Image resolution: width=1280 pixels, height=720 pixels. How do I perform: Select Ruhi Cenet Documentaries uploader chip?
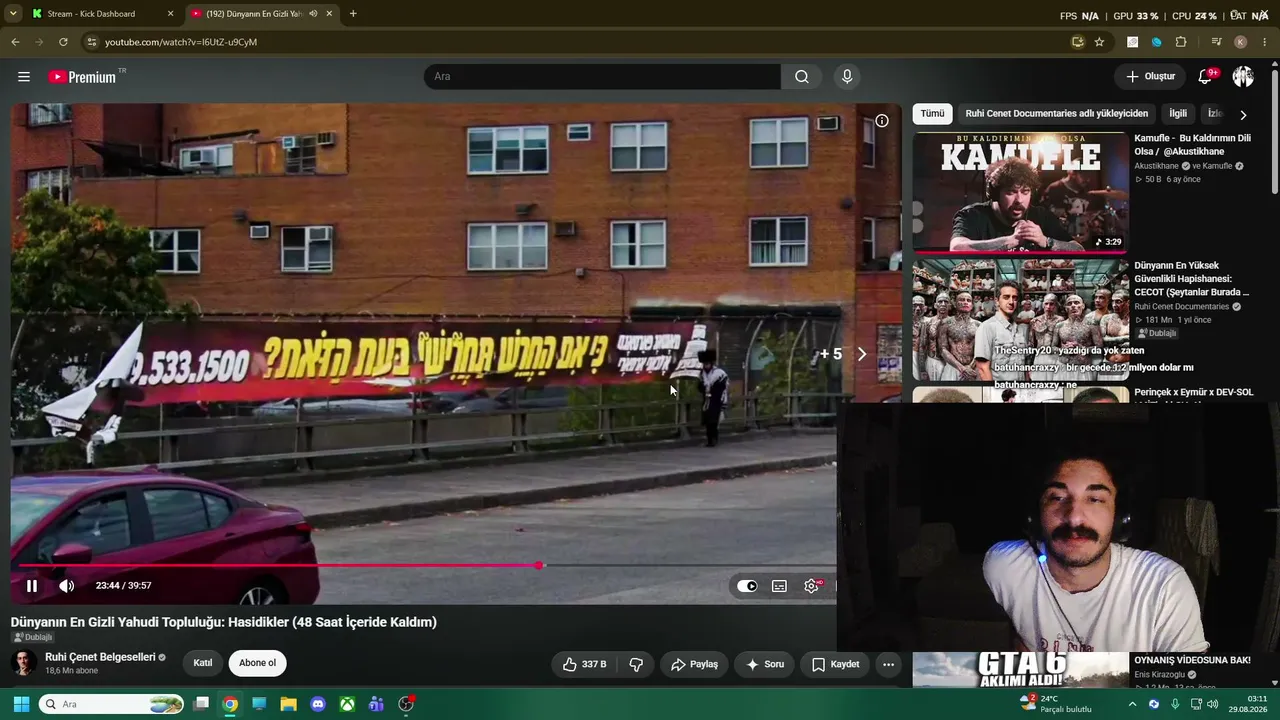(x=1056, y=114)
